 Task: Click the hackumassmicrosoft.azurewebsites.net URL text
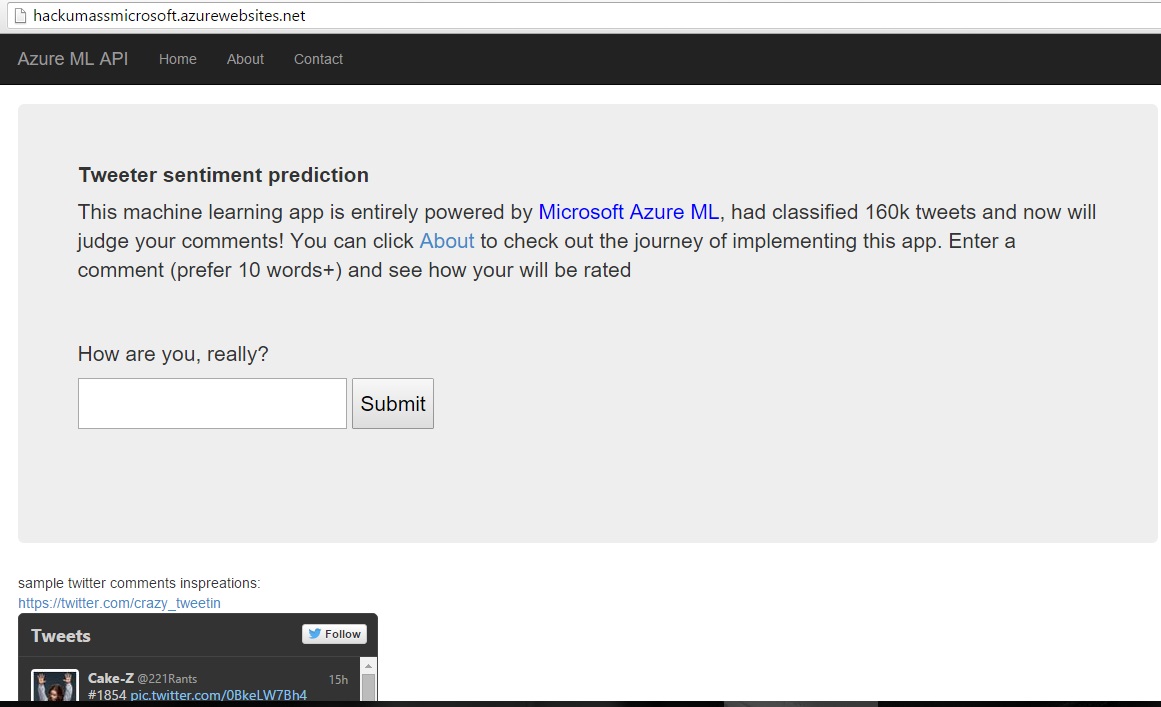pyautogui.click(x=169, y=16)
